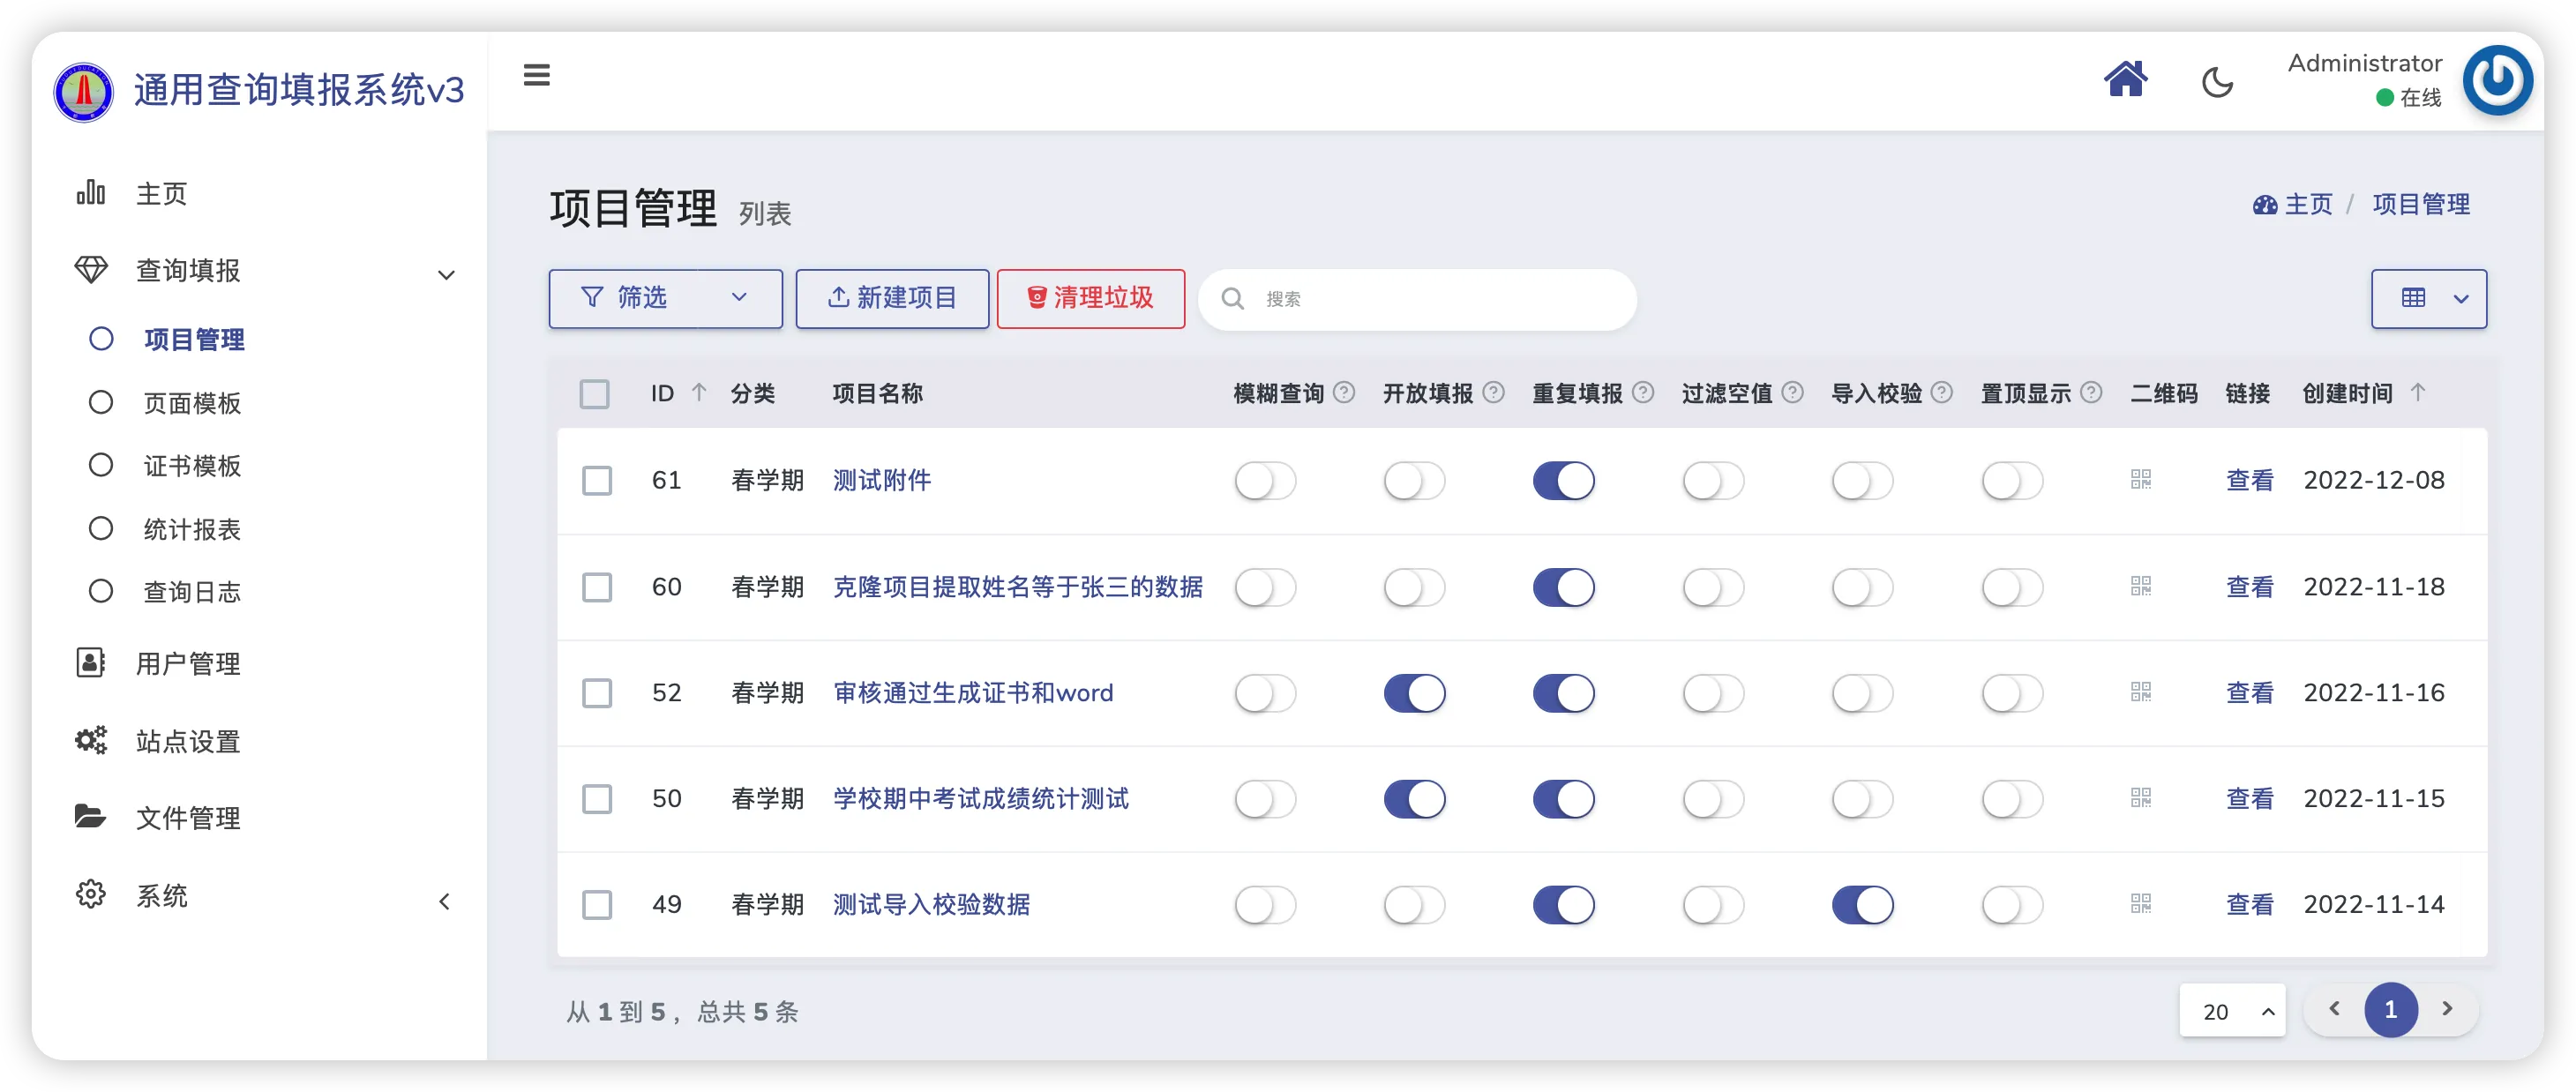The height and width of the screenshot is (1092, 2576).
Task: Click the hamburger menu icon
Action: (x=536, y=75)
